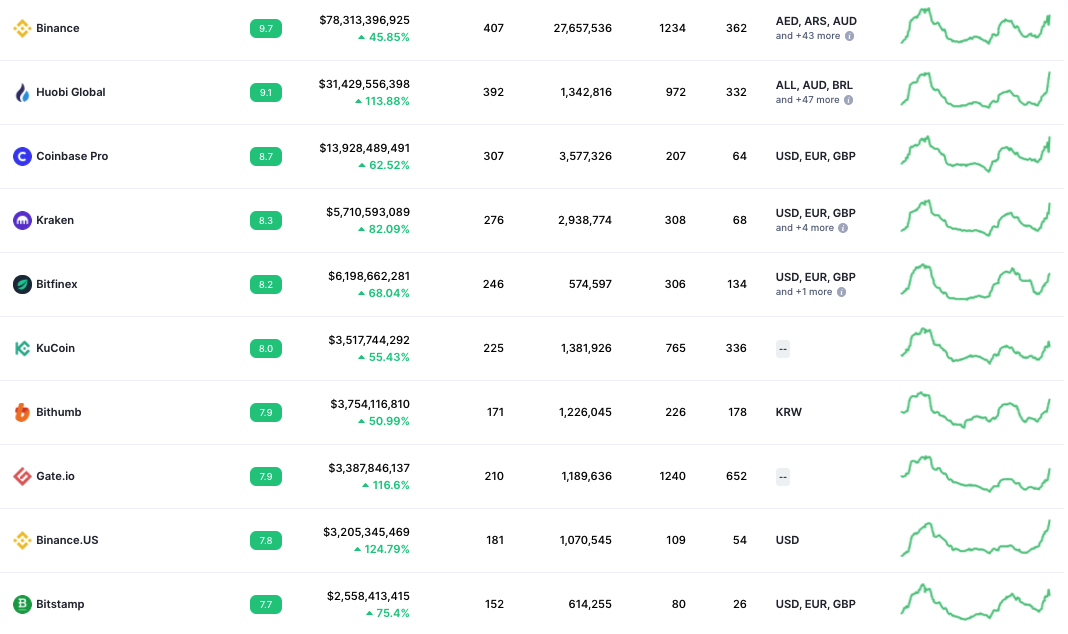Show Kraken's 'and +4 more' fiat list

pyautogui.click(x=804, y=228)
